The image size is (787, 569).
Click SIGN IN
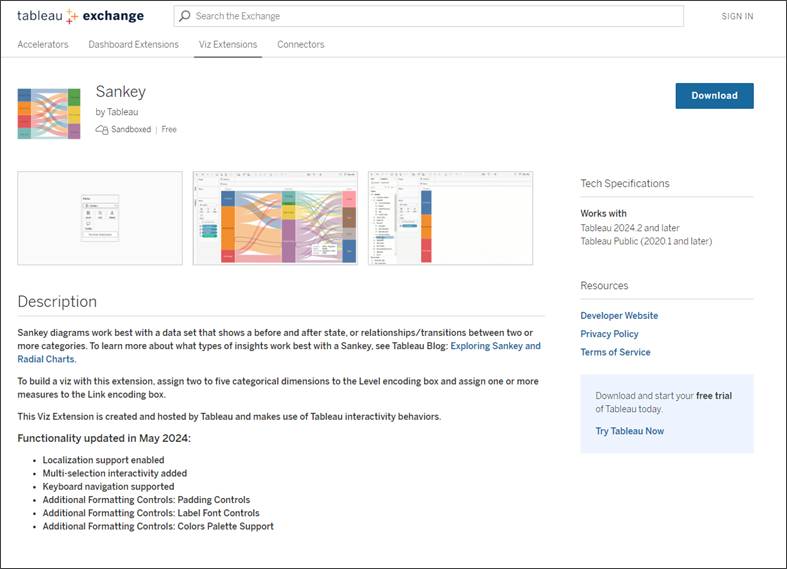pyautogui.click(x=737, y=16)
